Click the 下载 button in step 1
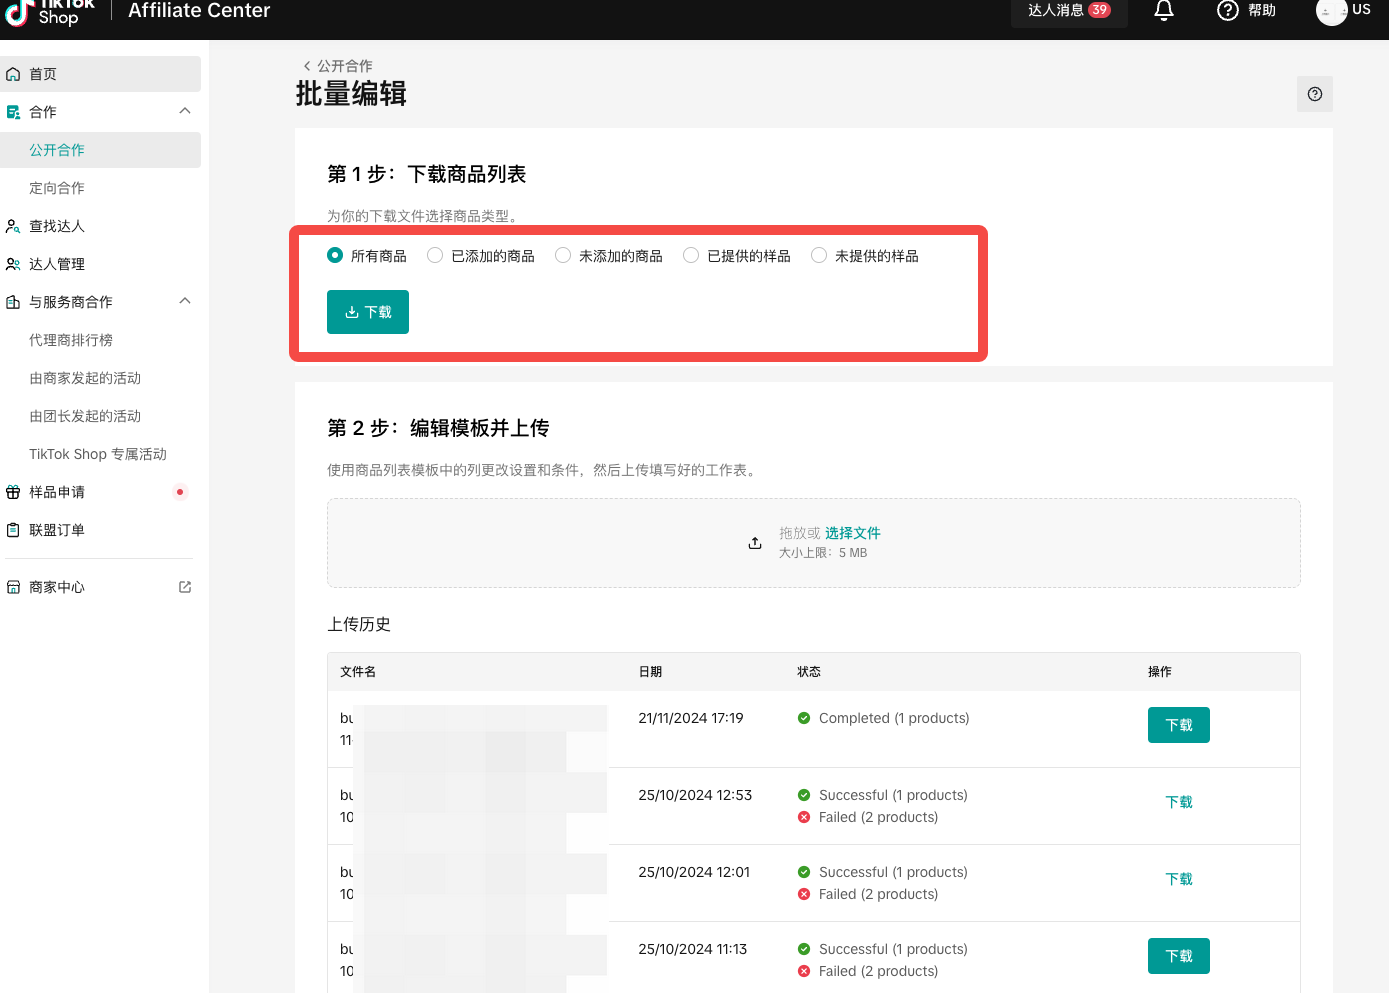Viewport: 1389px width, 993px height. point(367,312)
